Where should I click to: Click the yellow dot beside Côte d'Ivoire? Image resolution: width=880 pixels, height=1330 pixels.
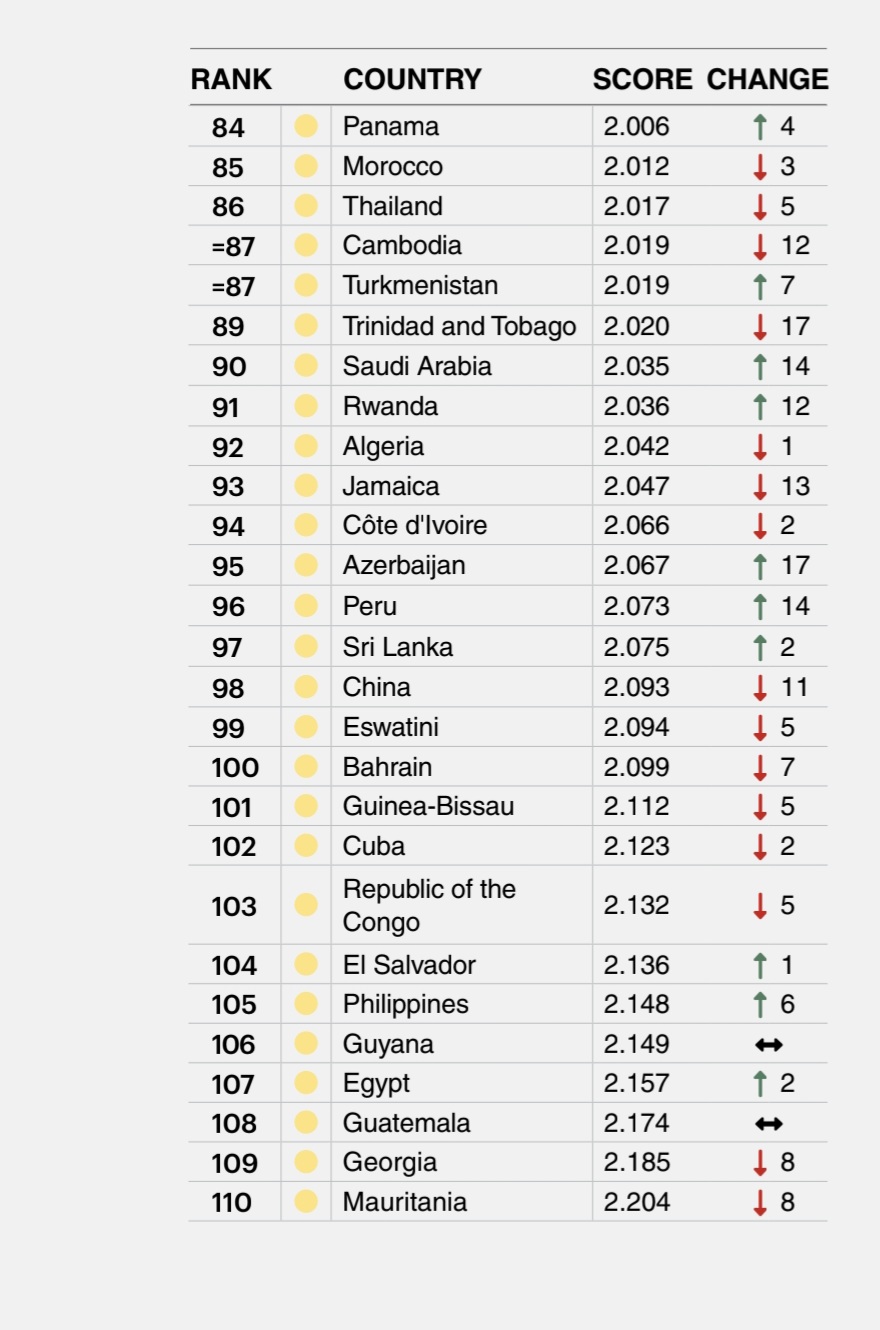click(x=306, y=525)
